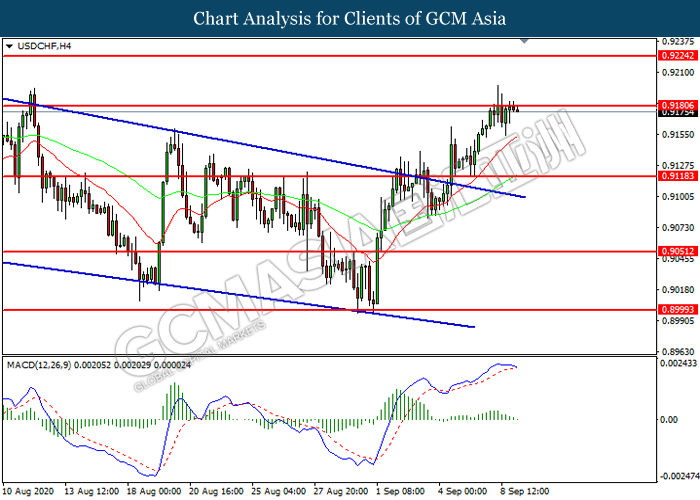Click the 0.90180 price axis label
The height and width of the screenshot is (500, 700).
(678, 290)
